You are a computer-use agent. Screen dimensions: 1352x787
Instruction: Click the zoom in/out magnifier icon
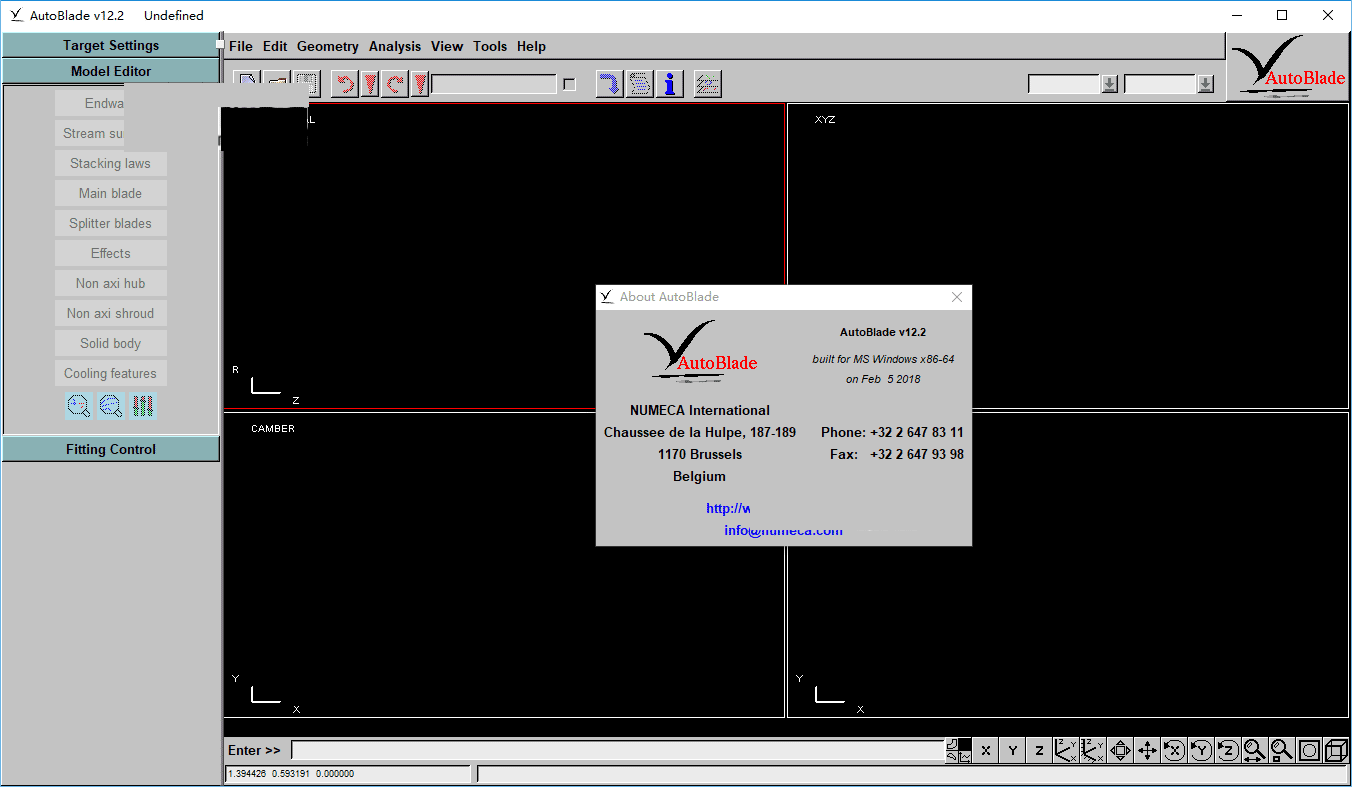[x=1256, y=751]
